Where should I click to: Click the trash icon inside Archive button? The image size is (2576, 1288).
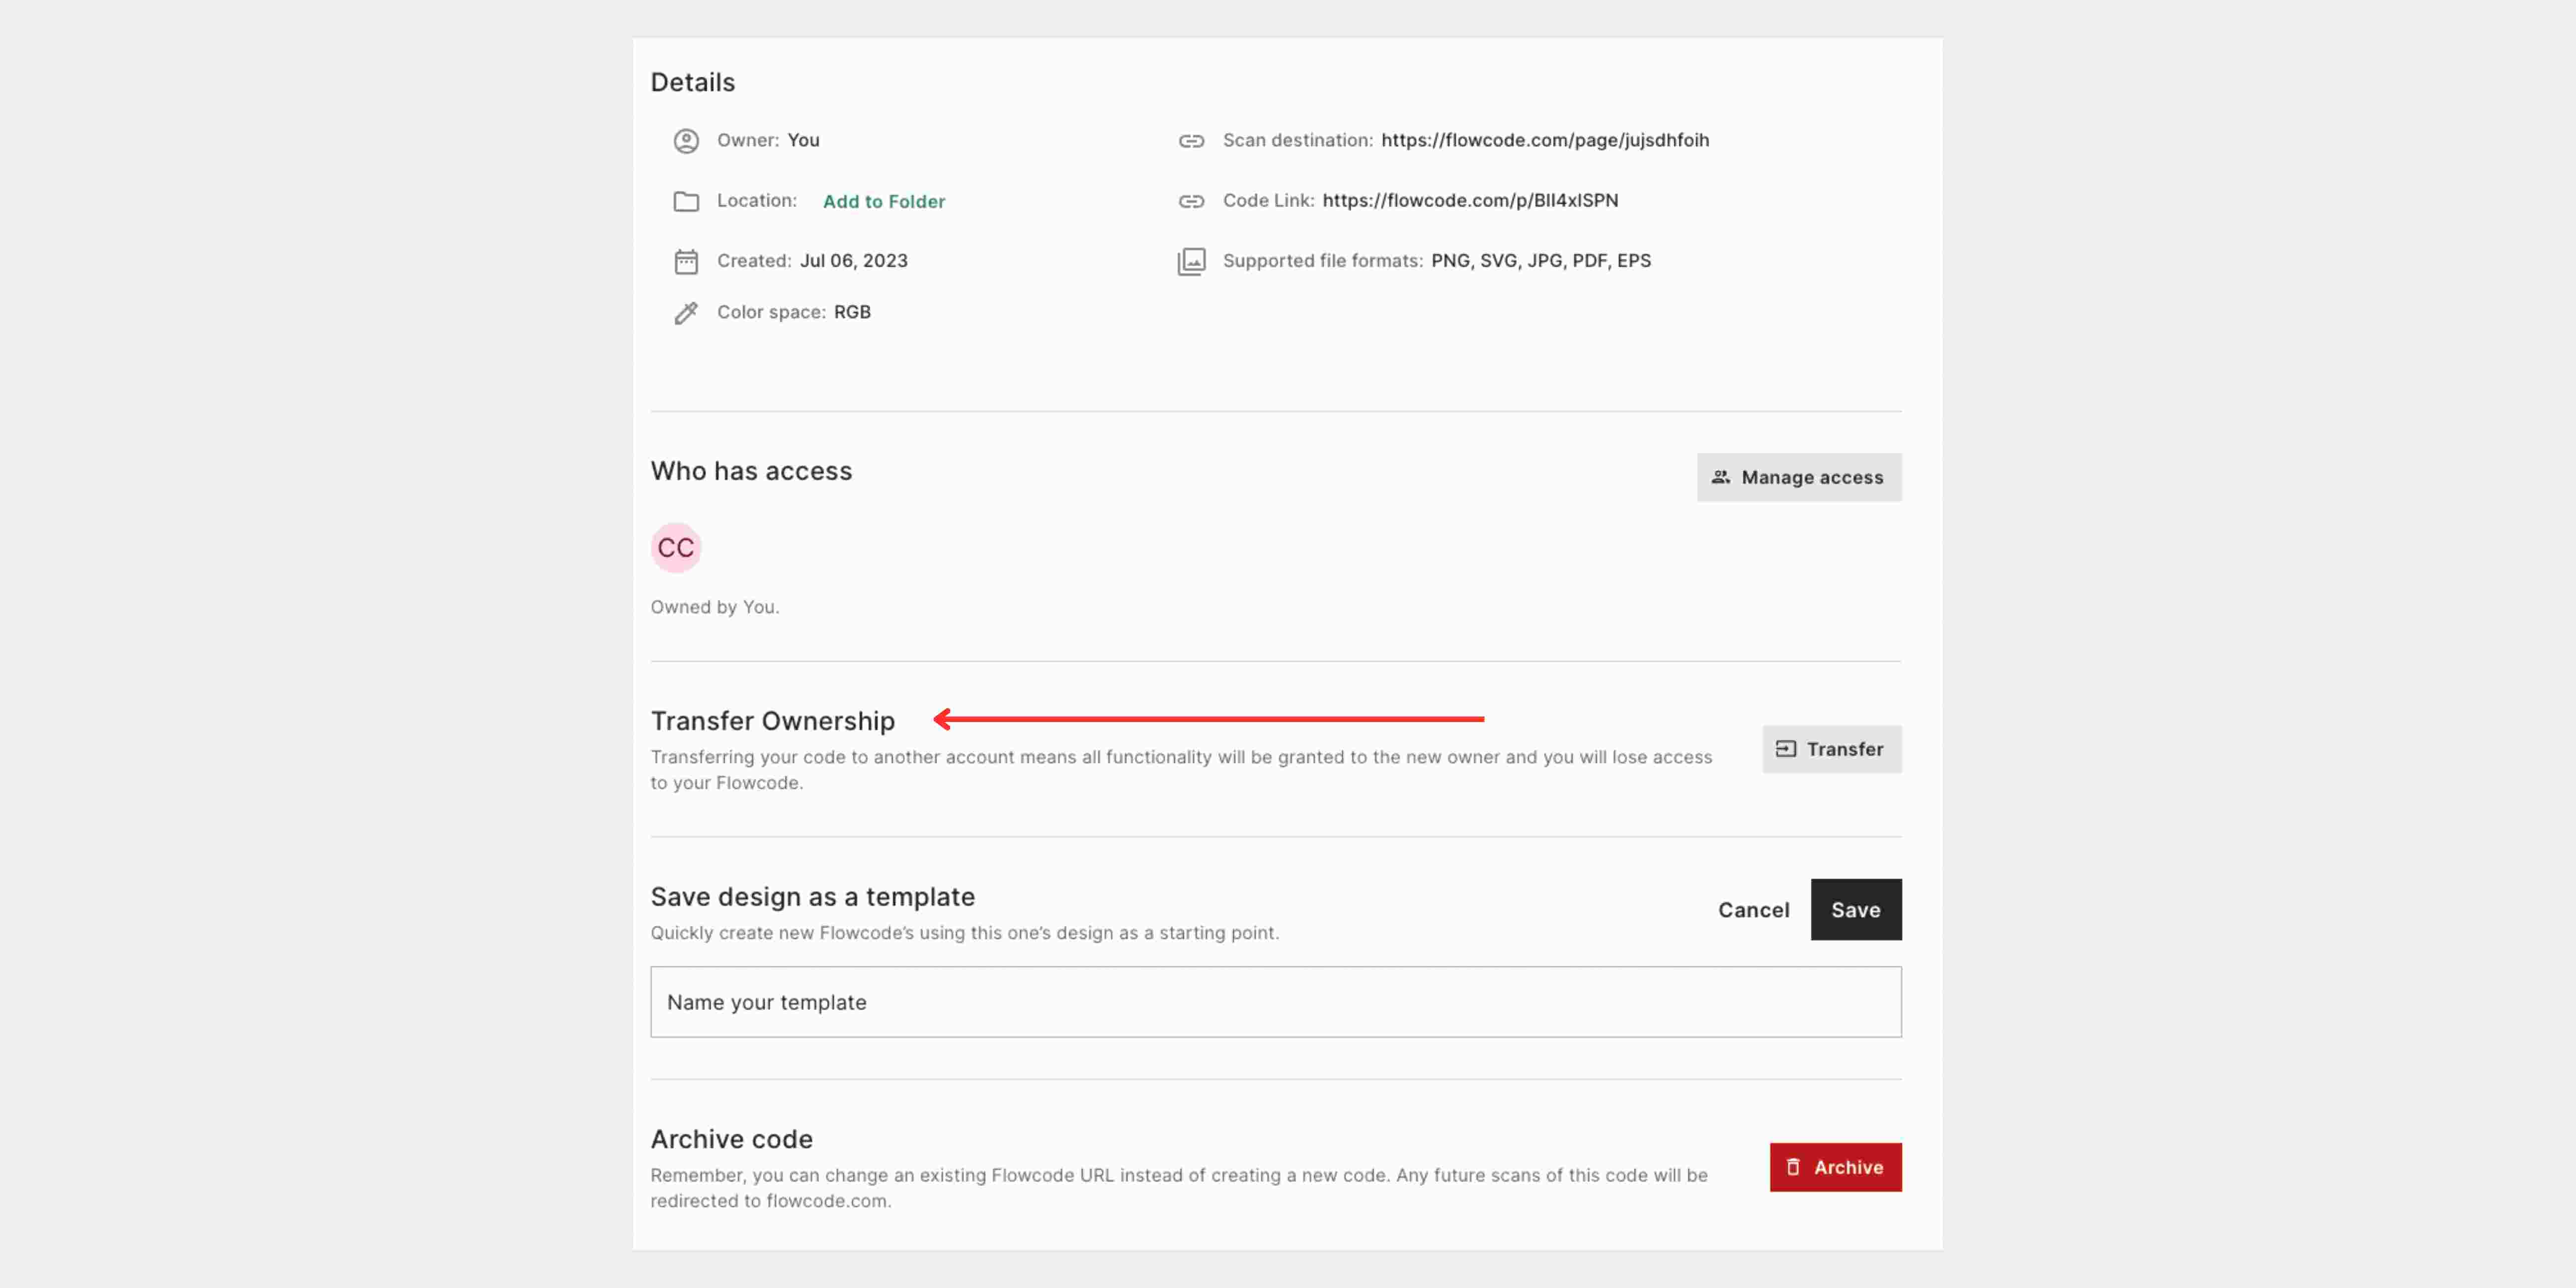(1794, 1166)
